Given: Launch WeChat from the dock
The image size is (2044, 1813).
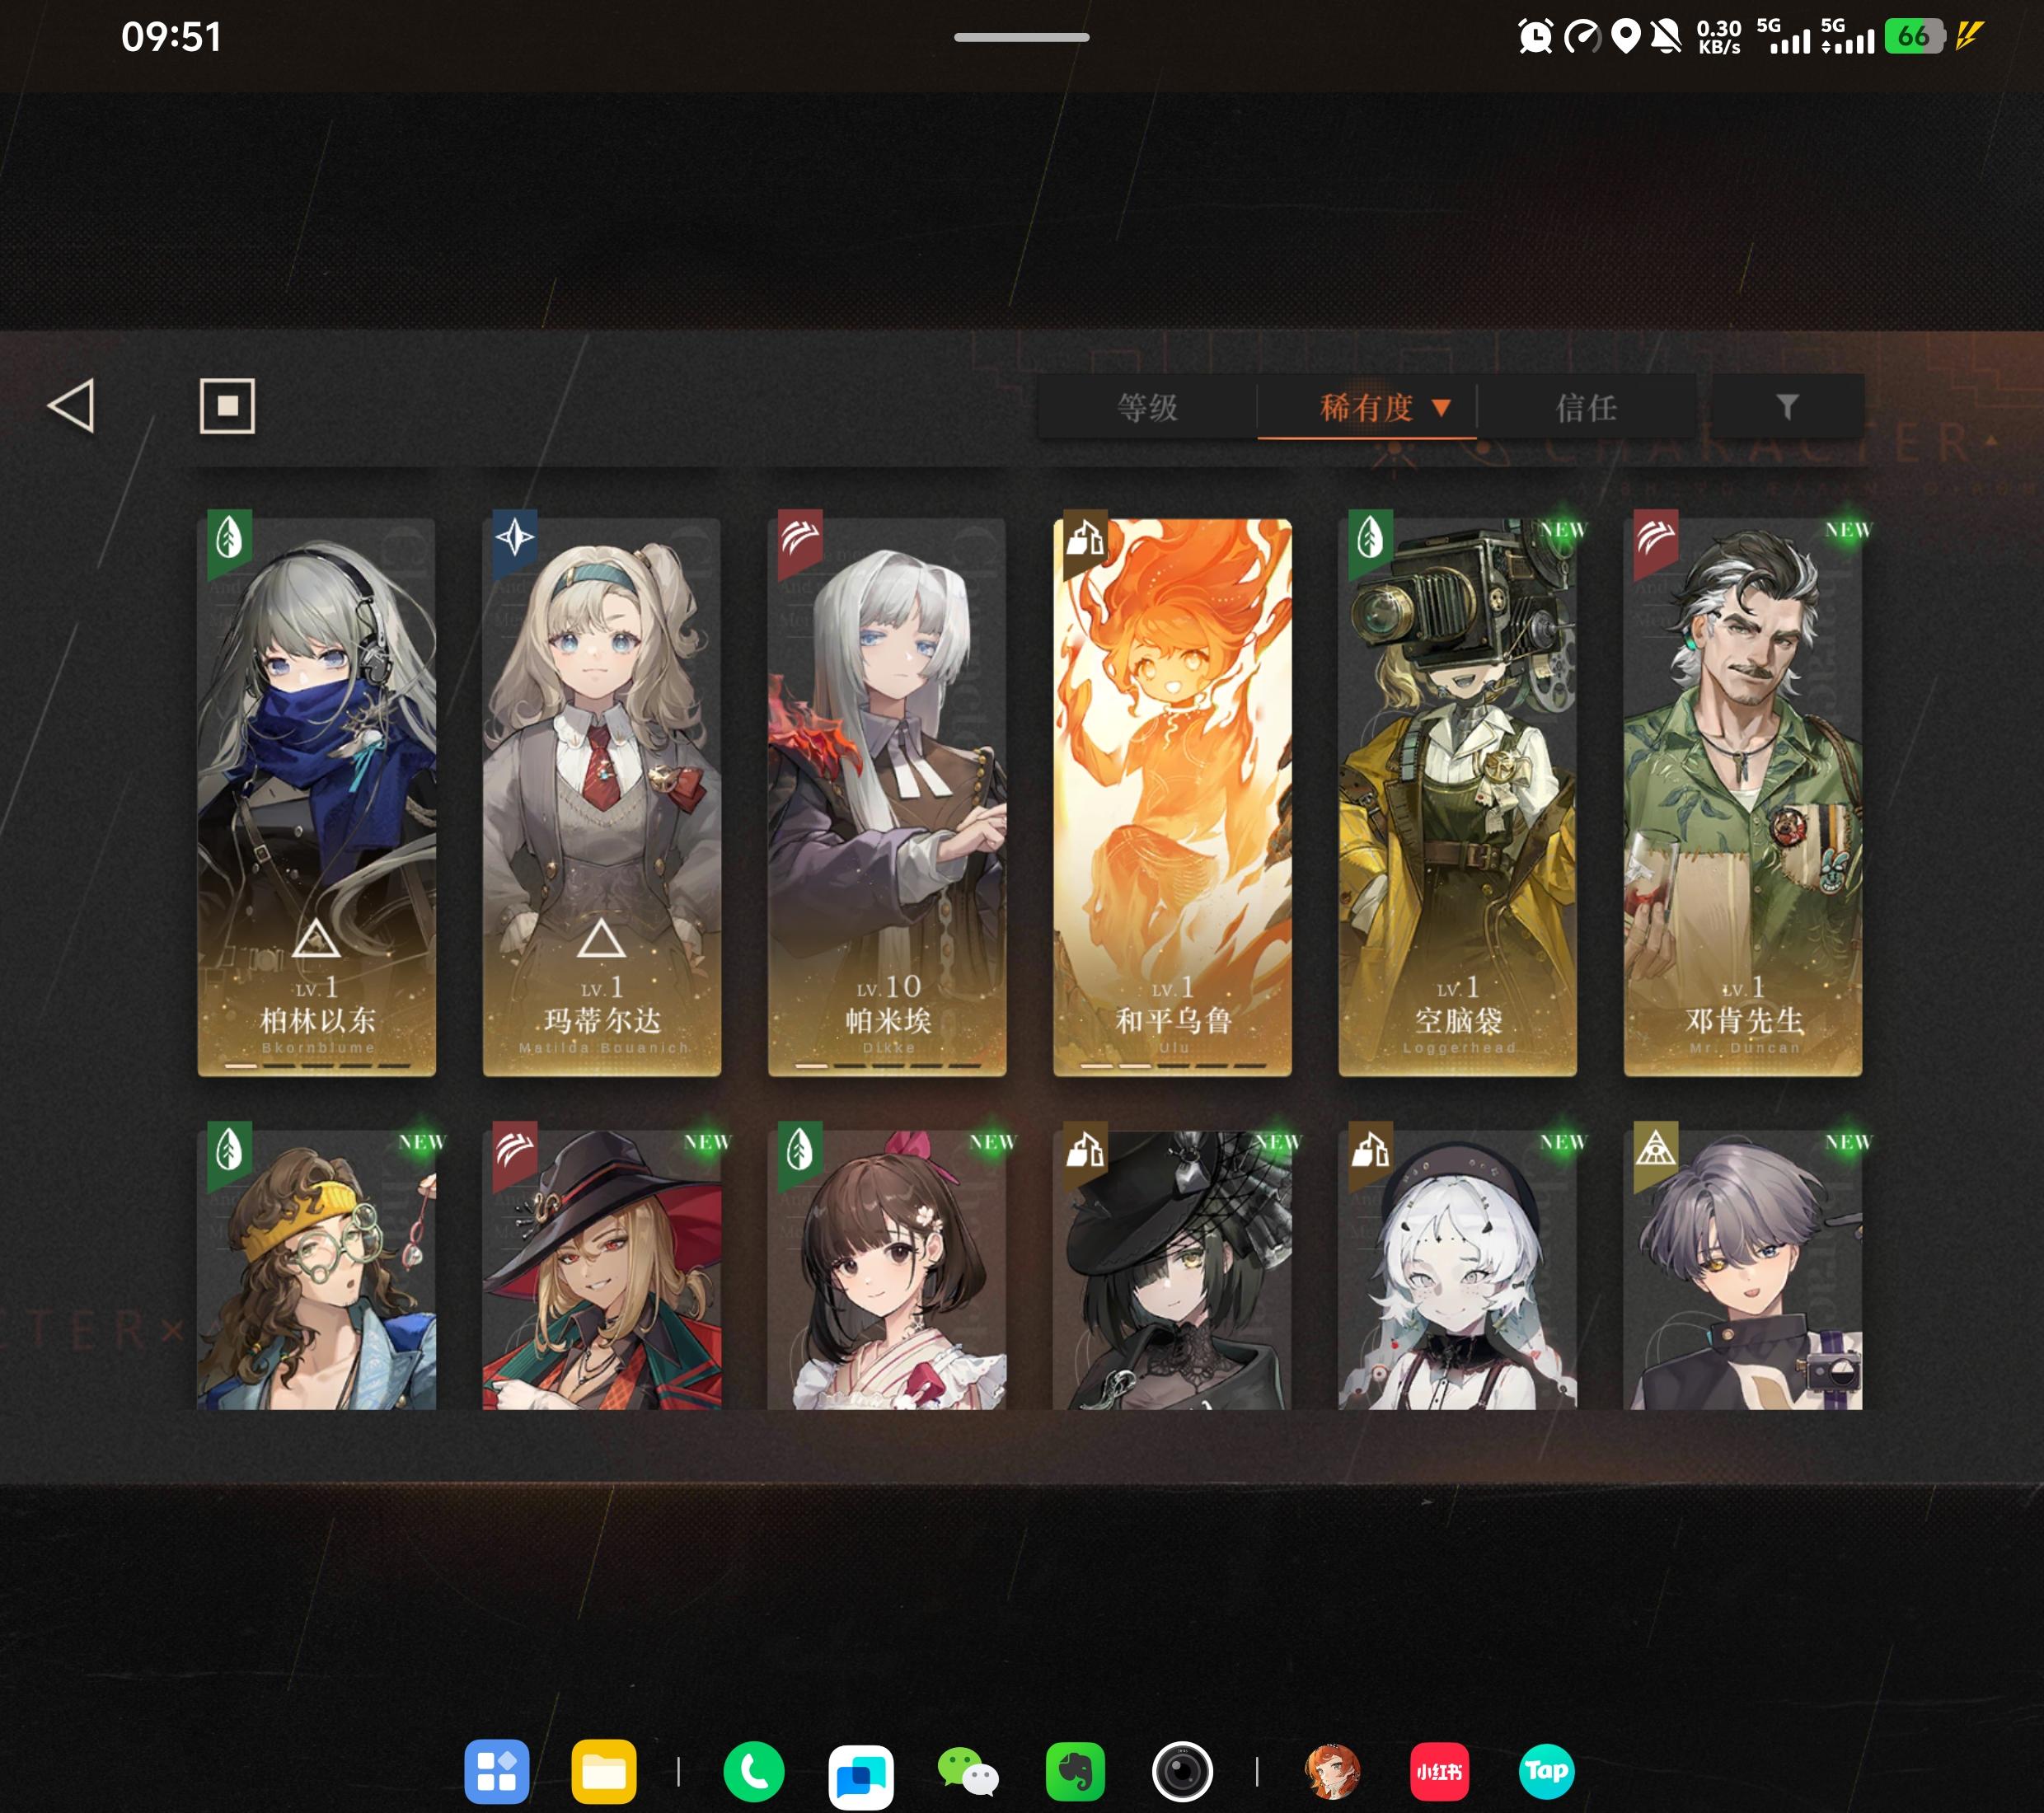Looking at the screenshot, I should pyautogui.click(x=967, y=1773).
